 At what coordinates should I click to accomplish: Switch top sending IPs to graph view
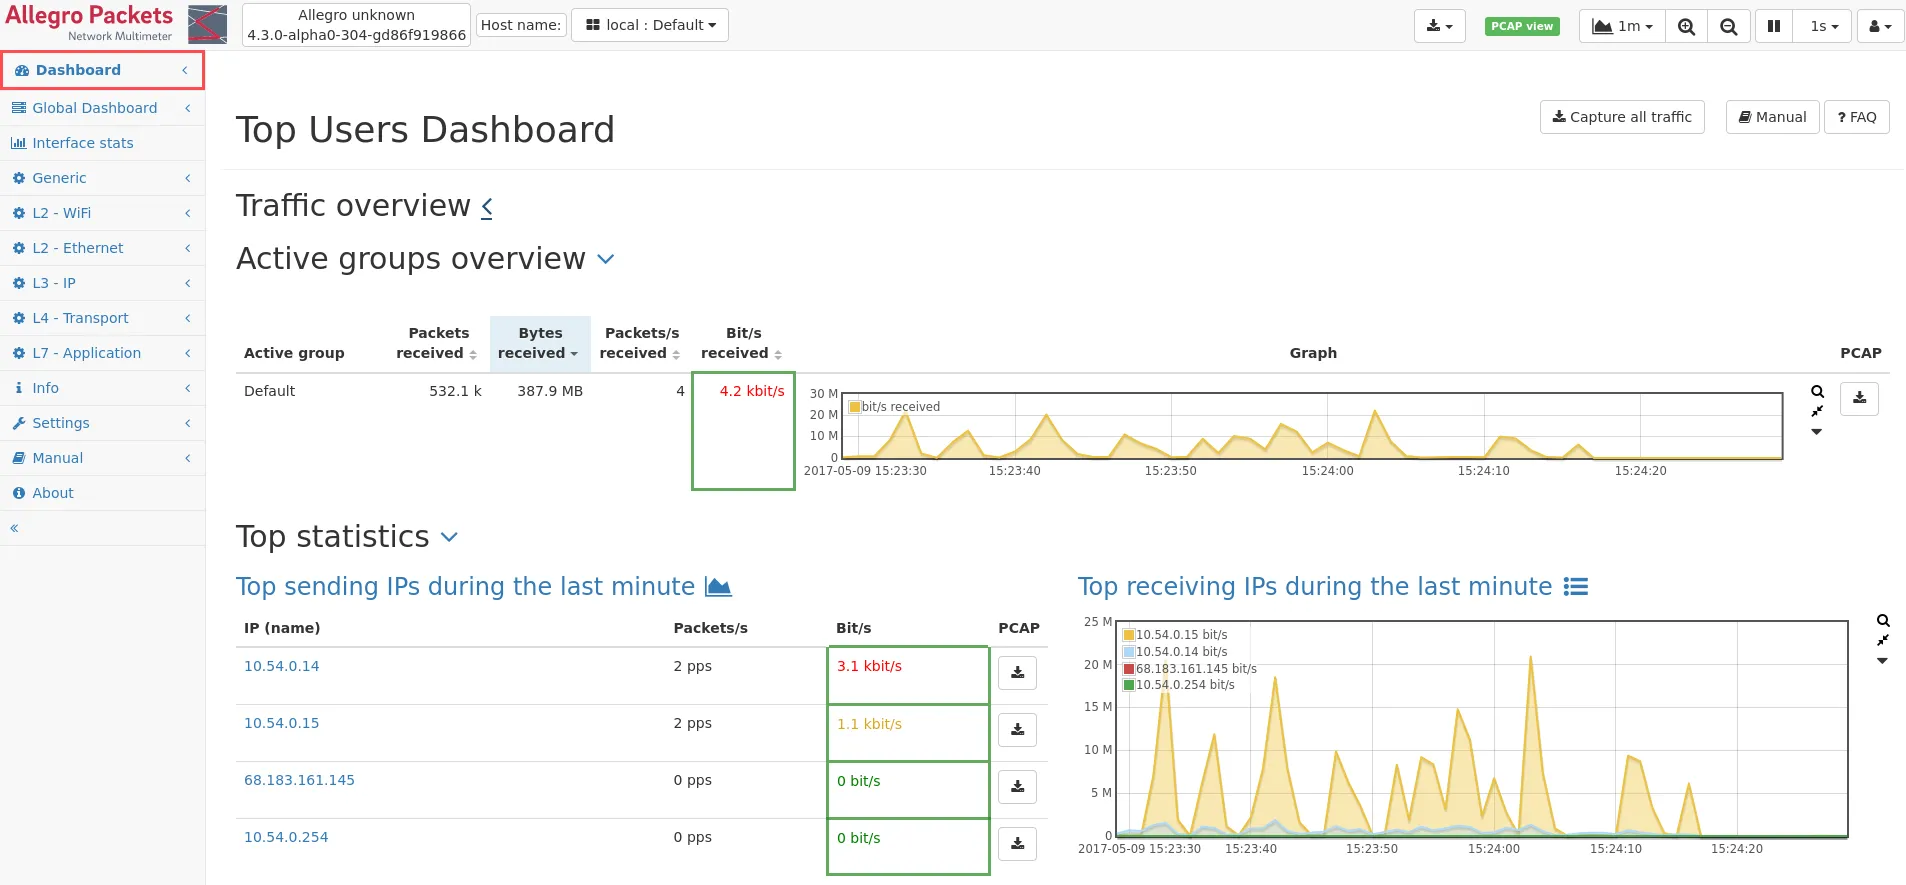point(718,587)
